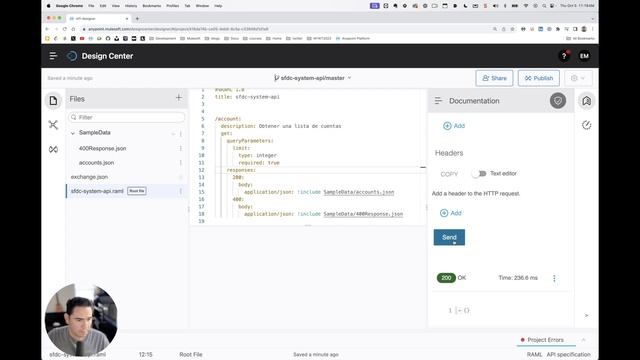
Task: Open the Chrome File menu
Action: point(91,6)
